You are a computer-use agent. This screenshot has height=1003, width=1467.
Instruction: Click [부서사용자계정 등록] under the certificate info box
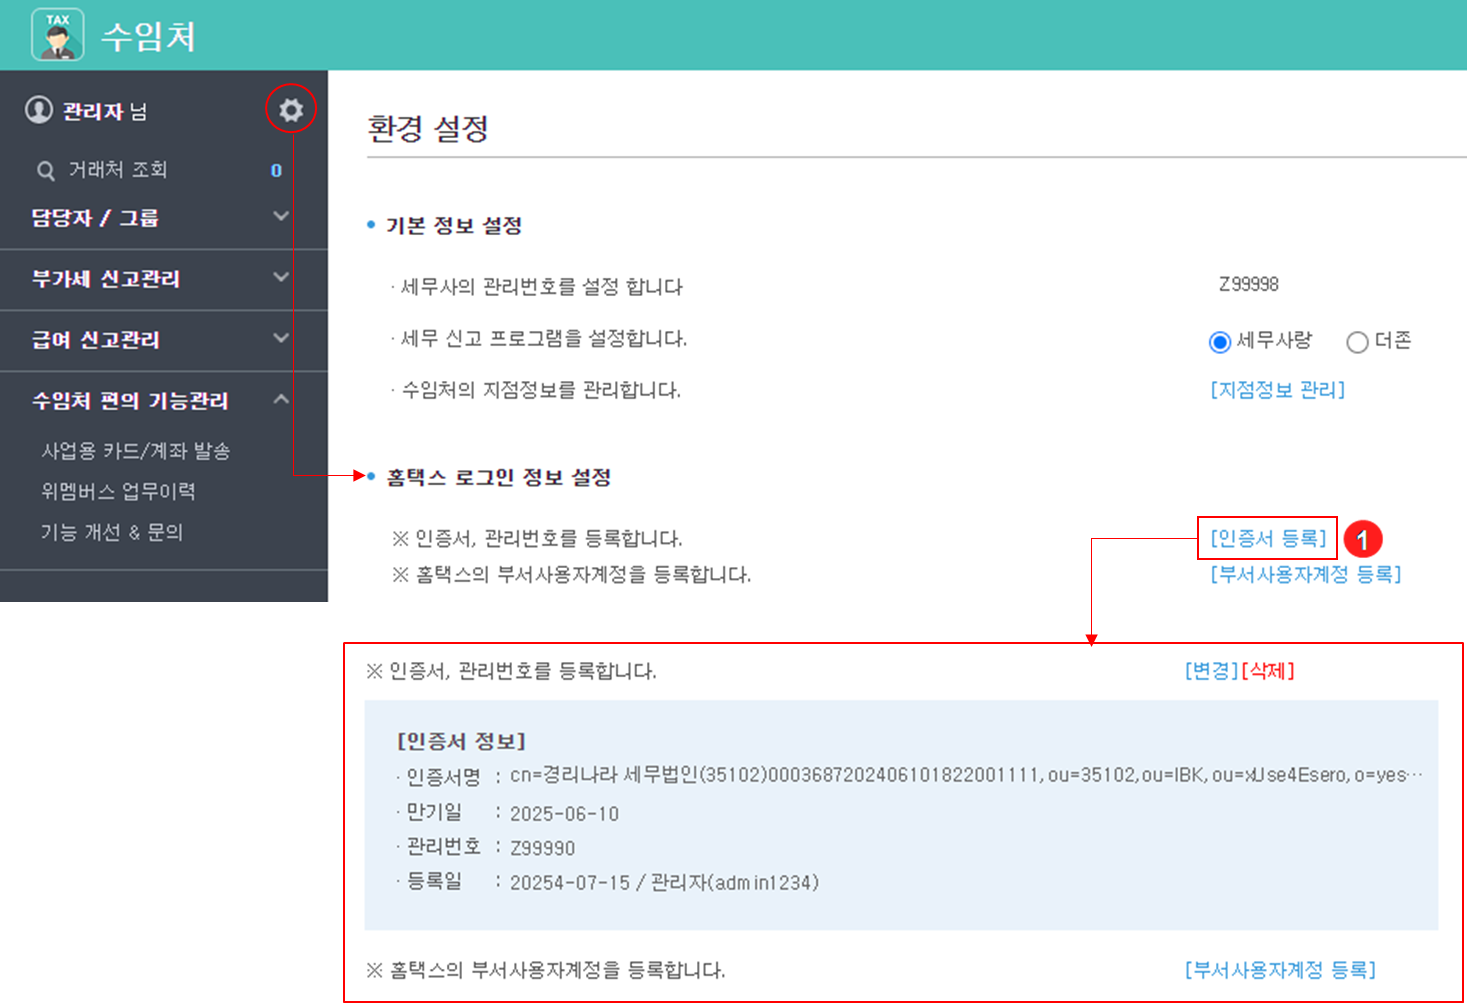pos(1280,970)
